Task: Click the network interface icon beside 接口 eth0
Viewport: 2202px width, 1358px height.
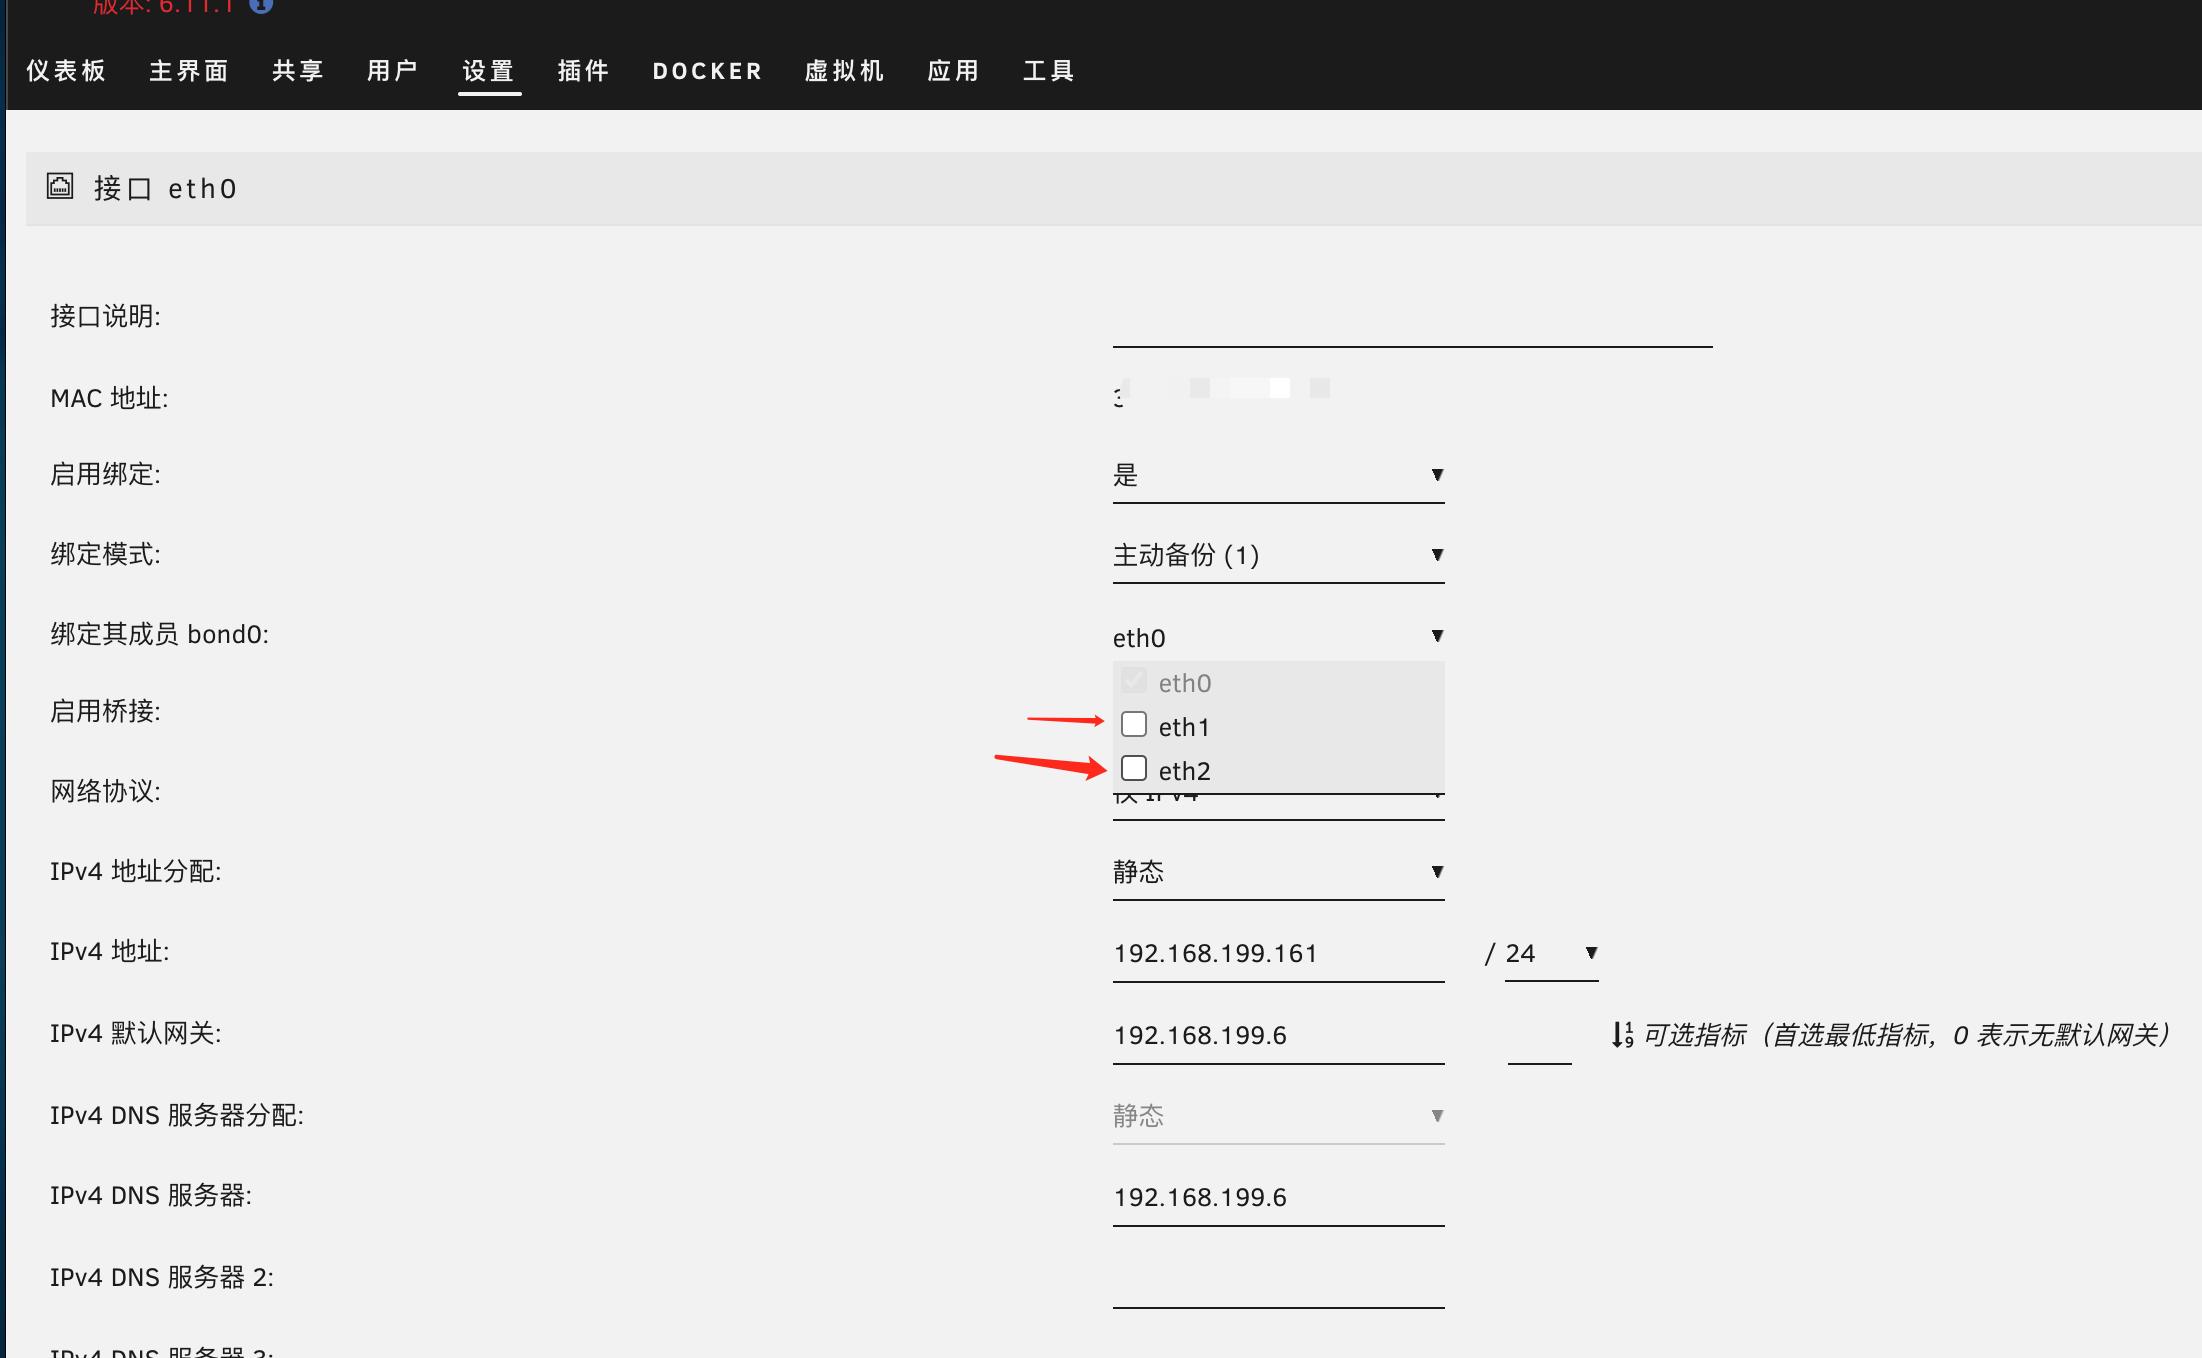Action: [x=60, y=187]
